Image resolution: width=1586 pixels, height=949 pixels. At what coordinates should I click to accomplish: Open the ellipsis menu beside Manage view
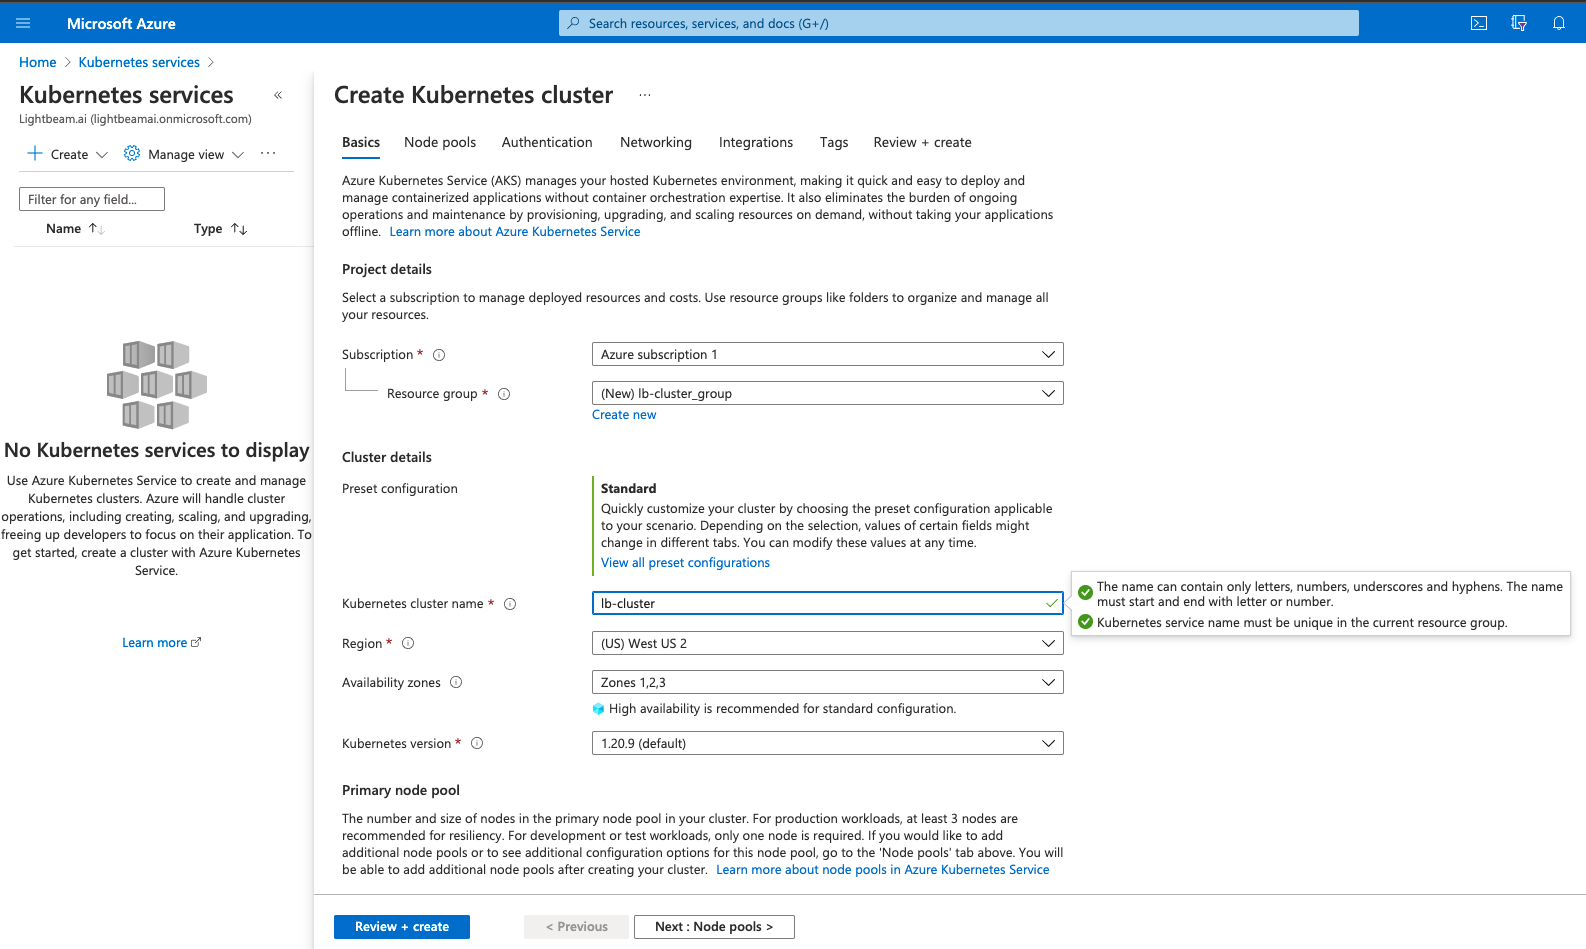pyautogui.click(x=268, y=153)
